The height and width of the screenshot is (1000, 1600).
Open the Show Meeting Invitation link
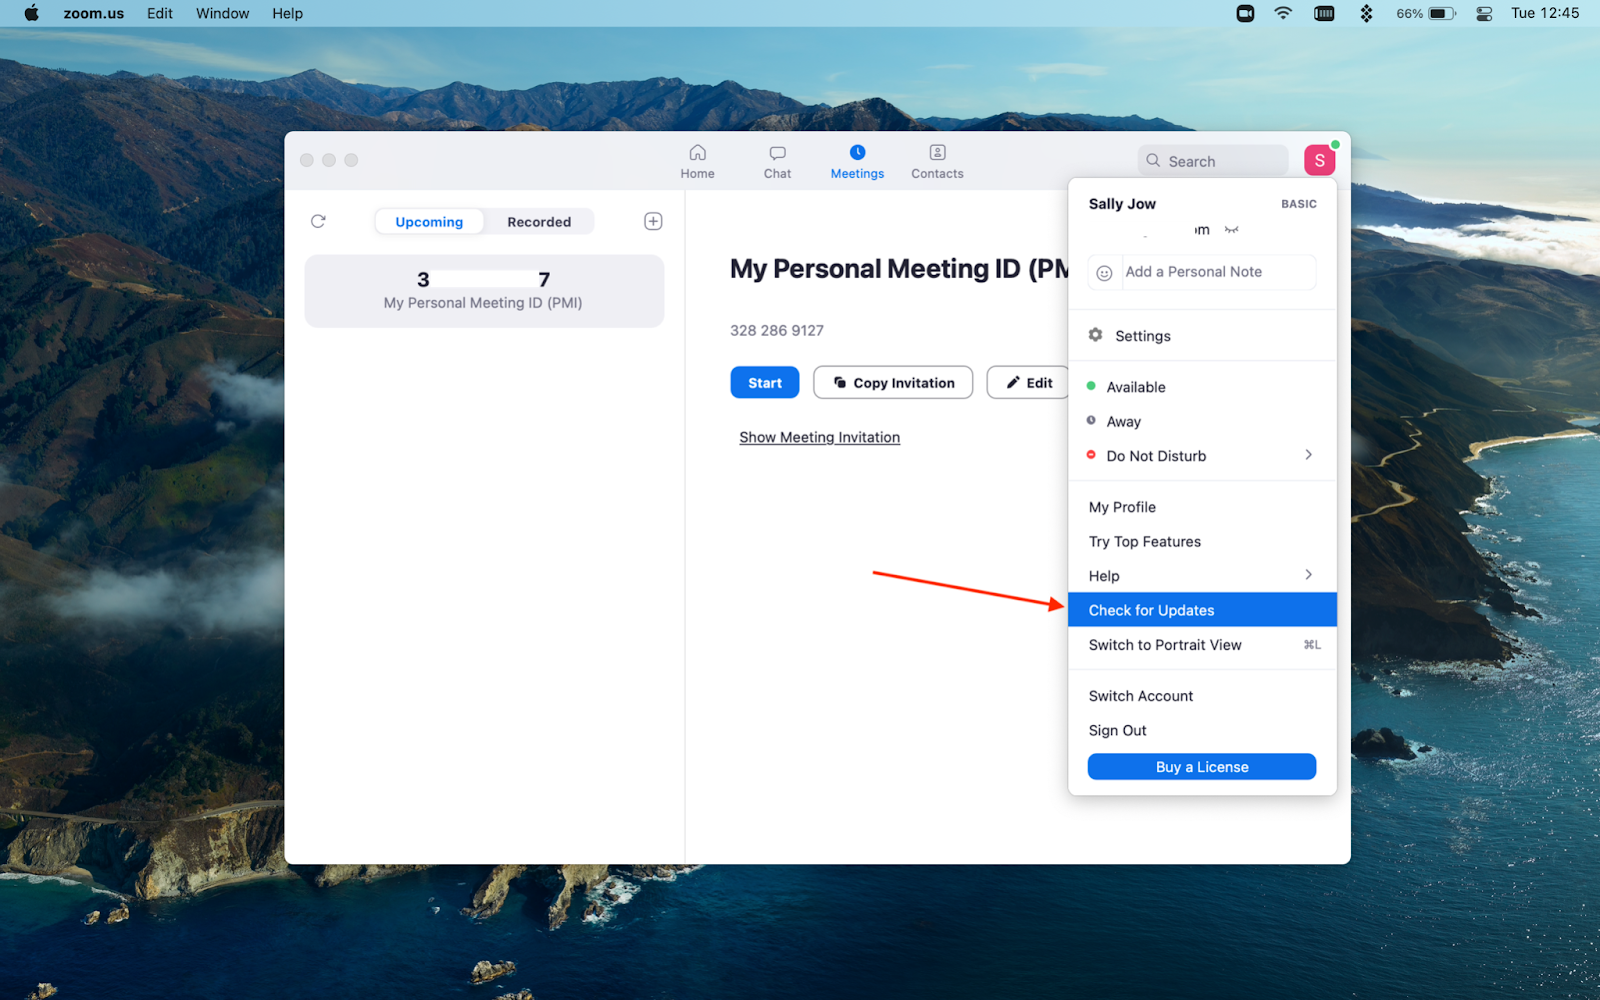click(819, 437)
